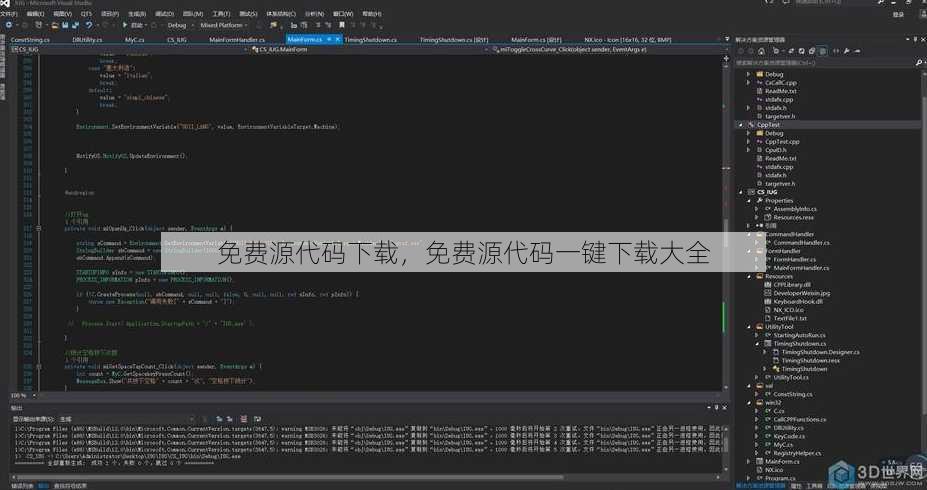Viewport: 927px width, 490px height.
Task: Select RegistryHelper.cs file
Action: click(797, 453)
